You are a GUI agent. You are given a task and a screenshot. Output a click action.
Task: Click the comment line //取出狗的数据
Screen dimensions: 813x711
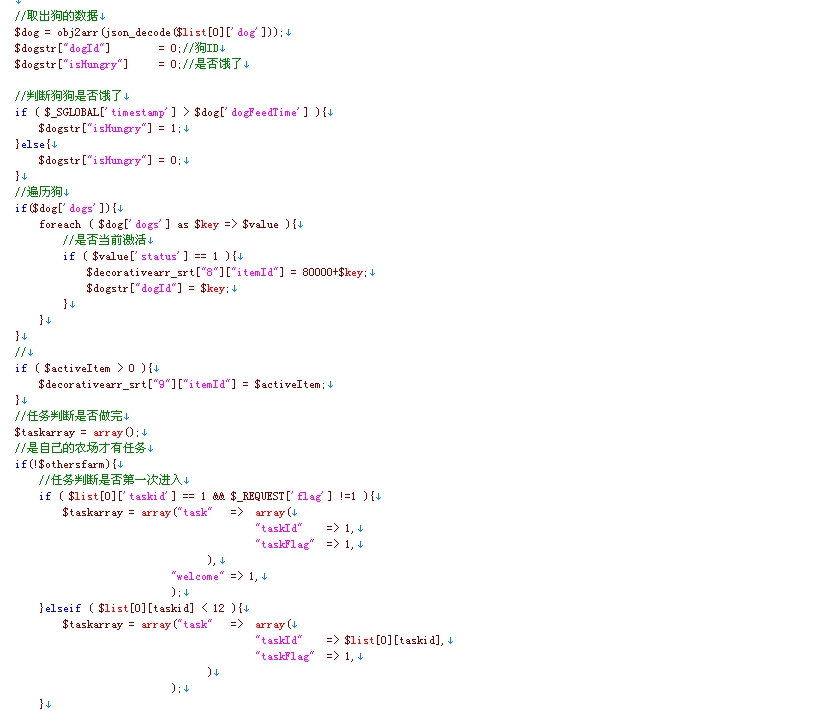[60, 16]
